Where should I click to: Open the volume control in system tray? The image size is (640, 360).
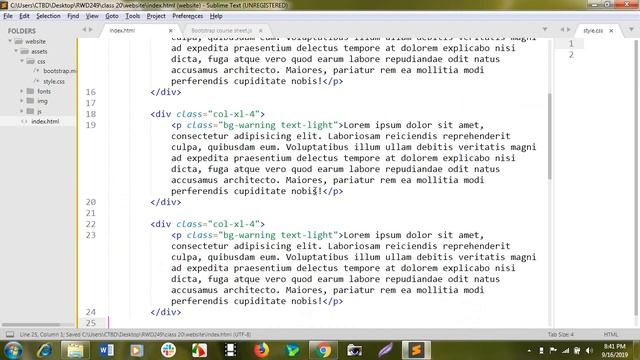(x=589, y=351)
